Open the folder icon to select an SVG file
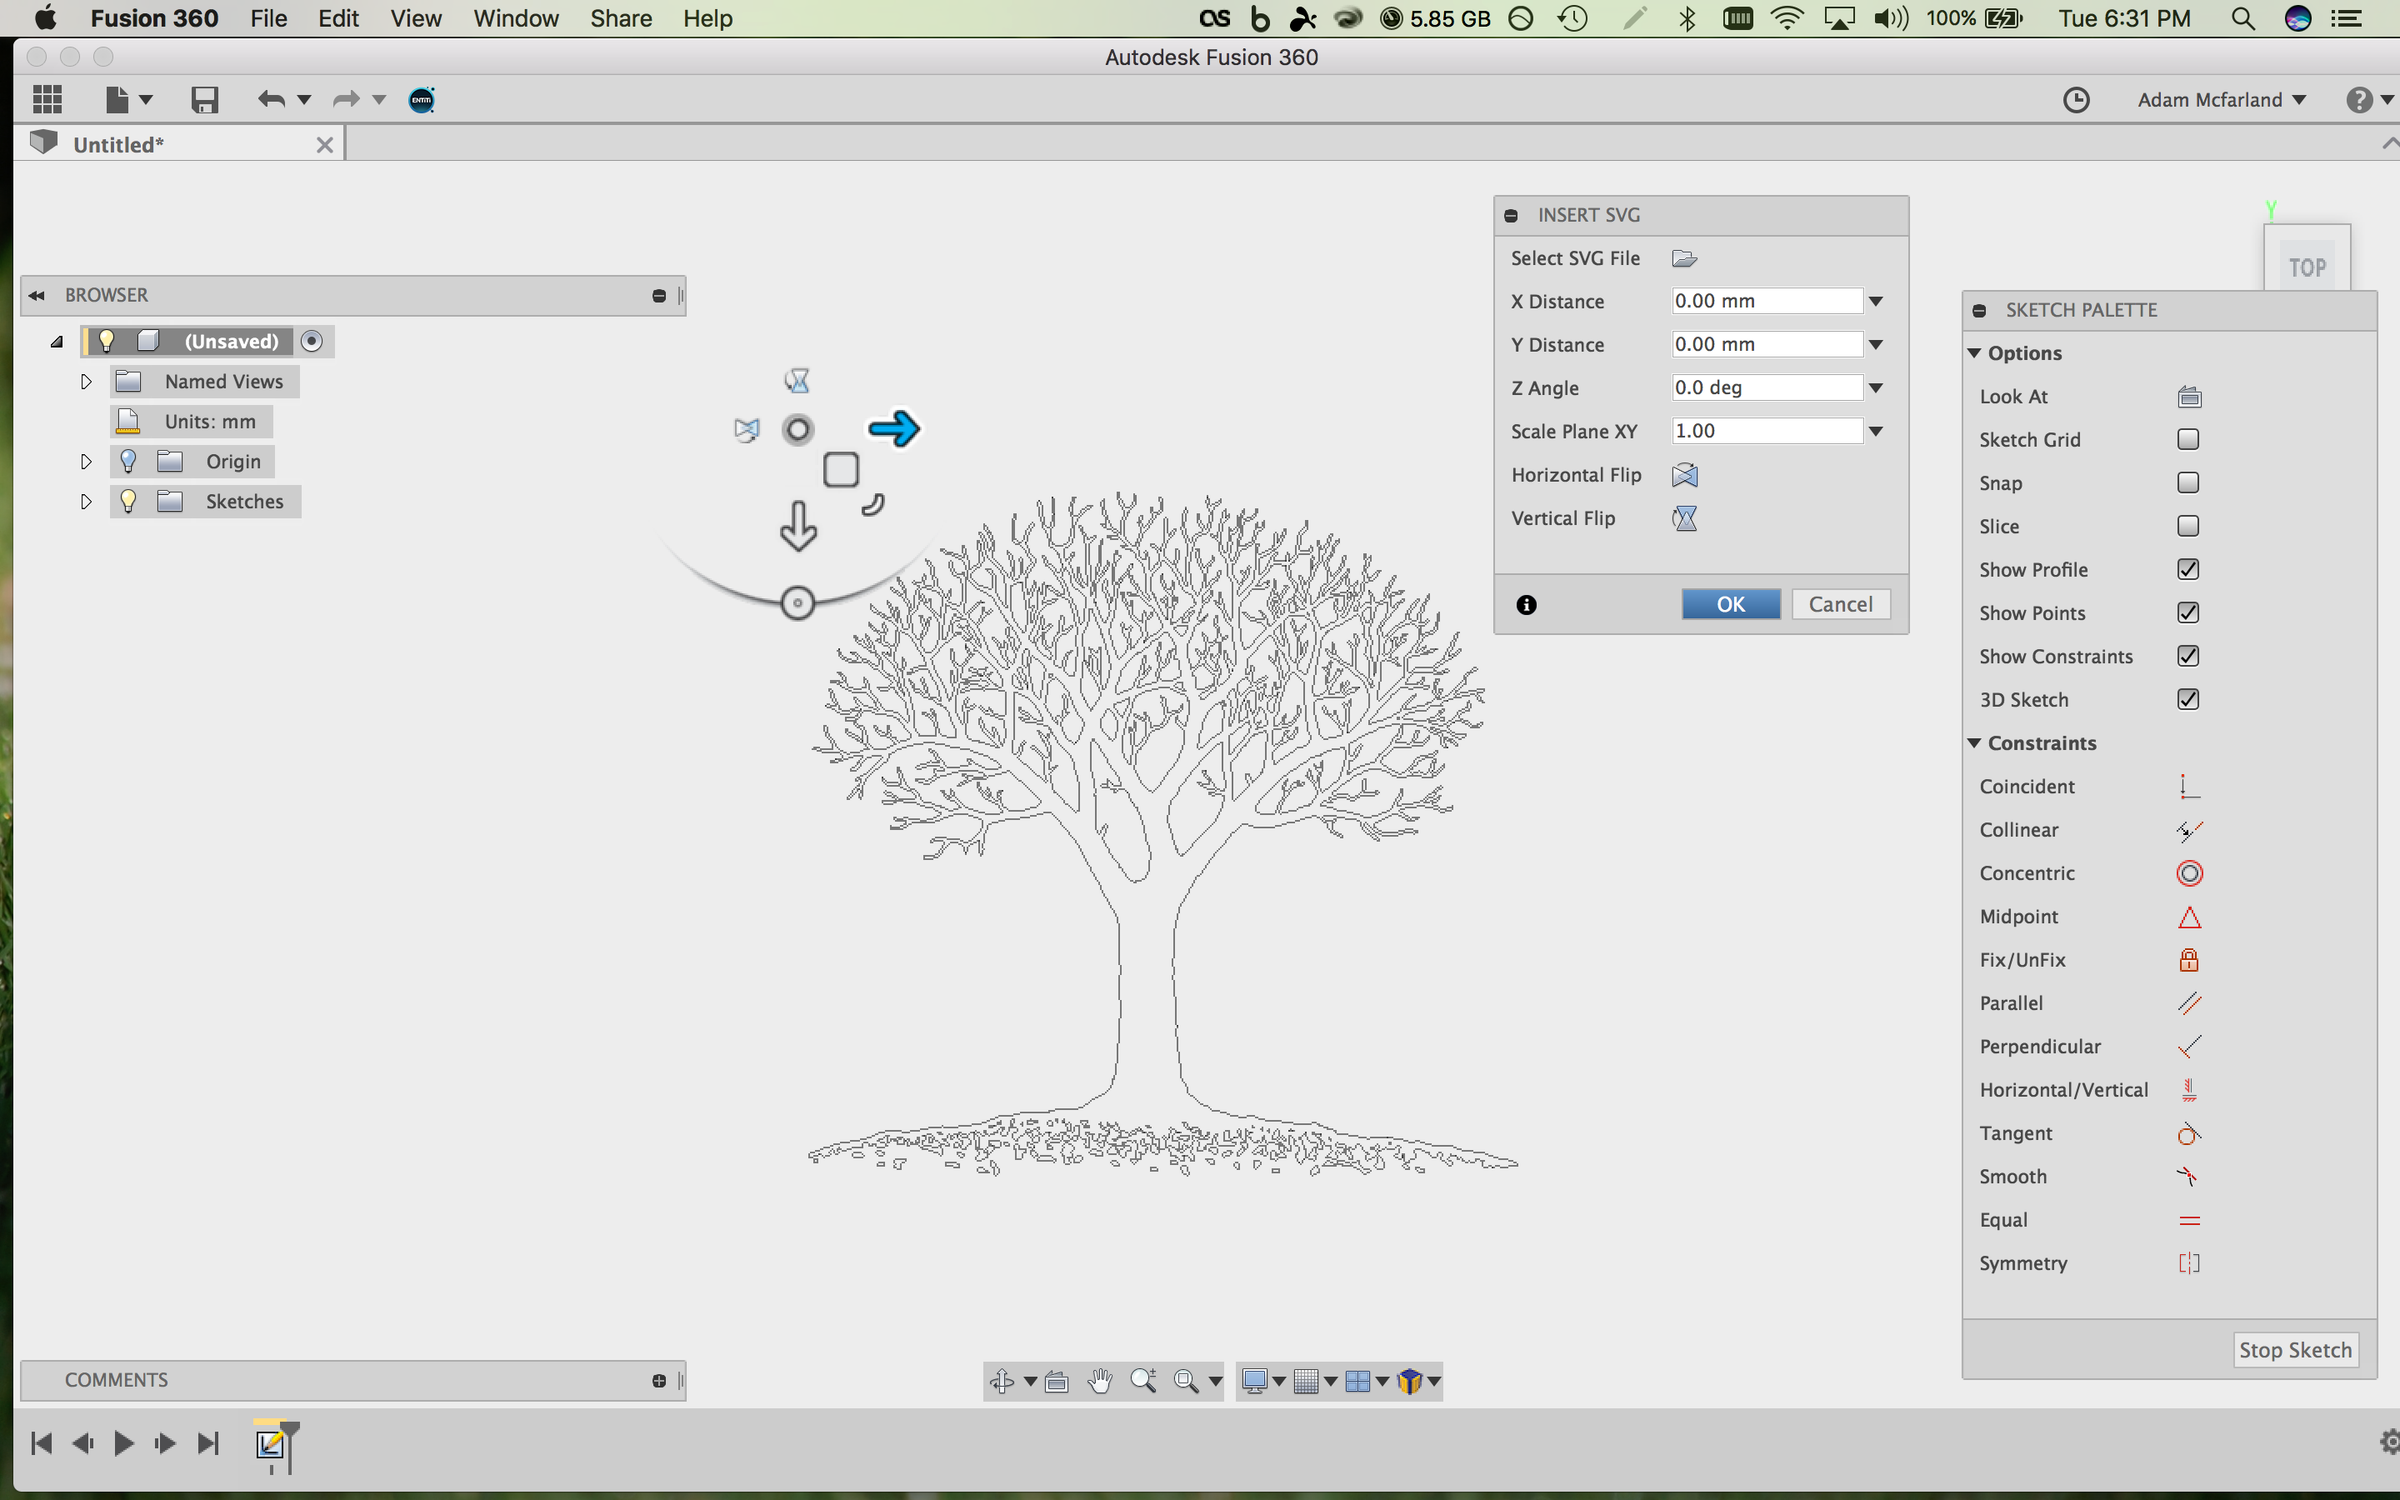Viewport: 2400px width, 1500px height. coord(1684,258)
